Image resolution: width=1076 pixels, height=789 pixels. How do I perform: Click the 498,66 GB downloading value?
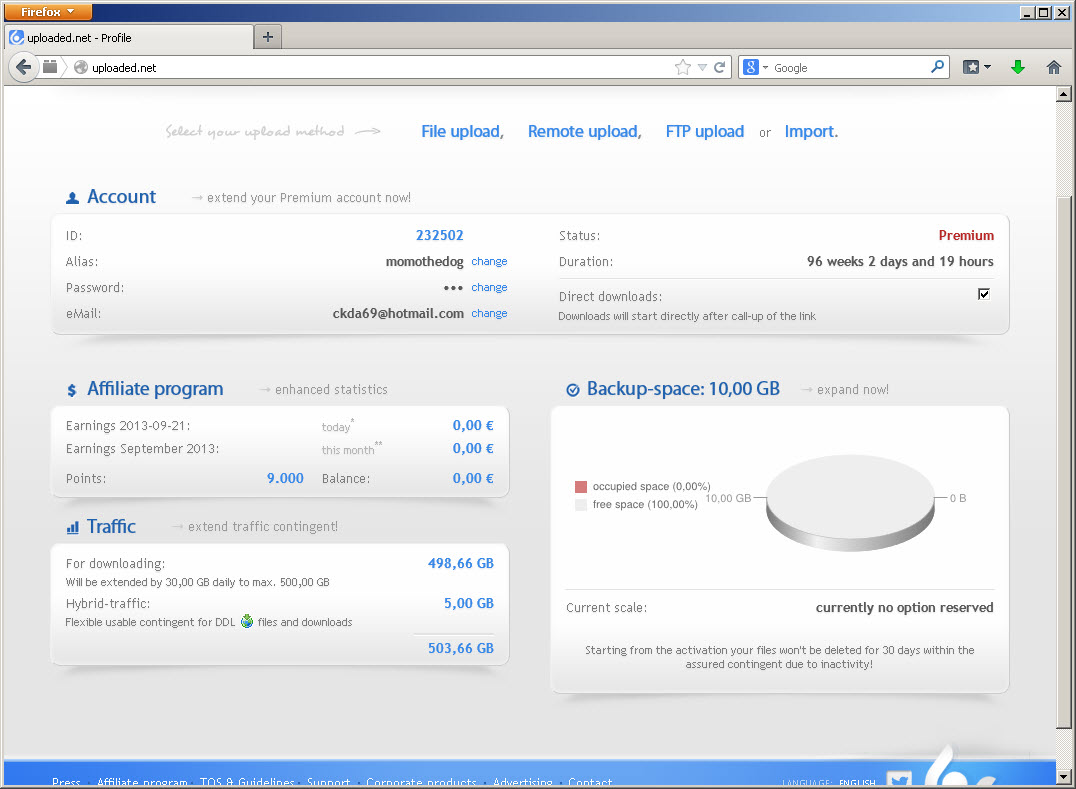pyautogui.click(x=461, y=563)
